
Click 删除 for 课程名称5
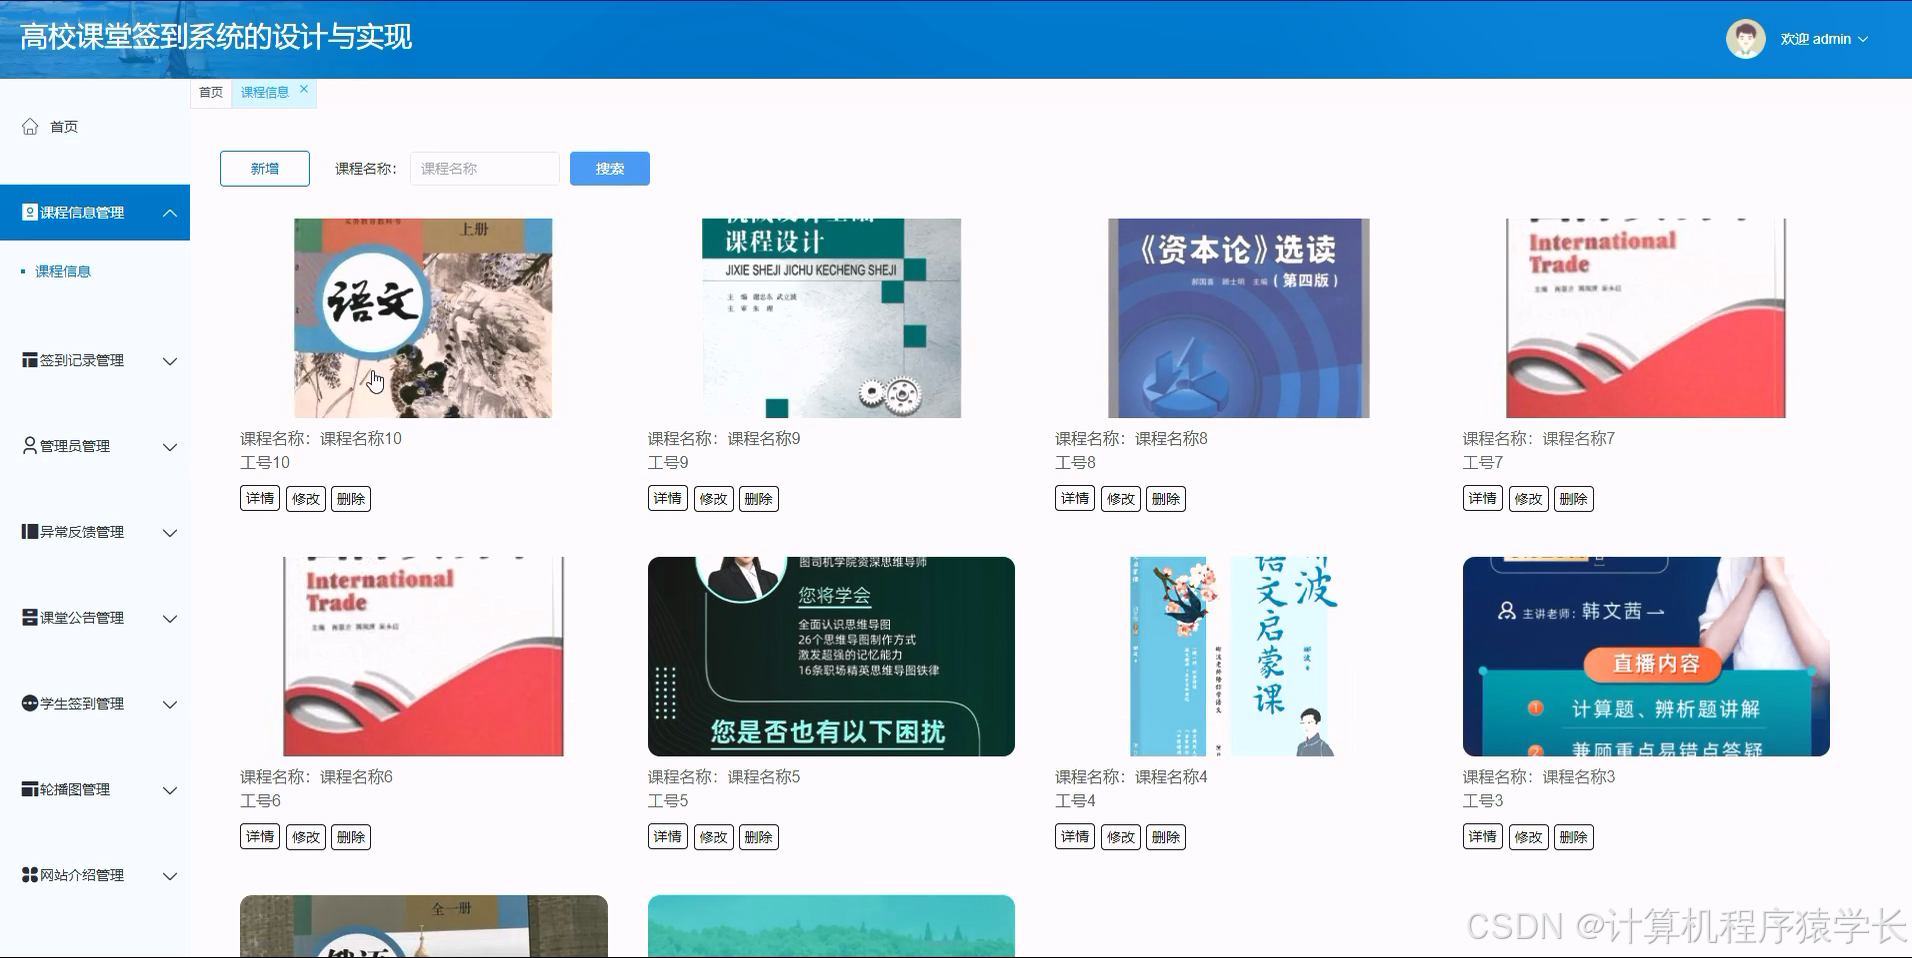[x=759, y=837]
